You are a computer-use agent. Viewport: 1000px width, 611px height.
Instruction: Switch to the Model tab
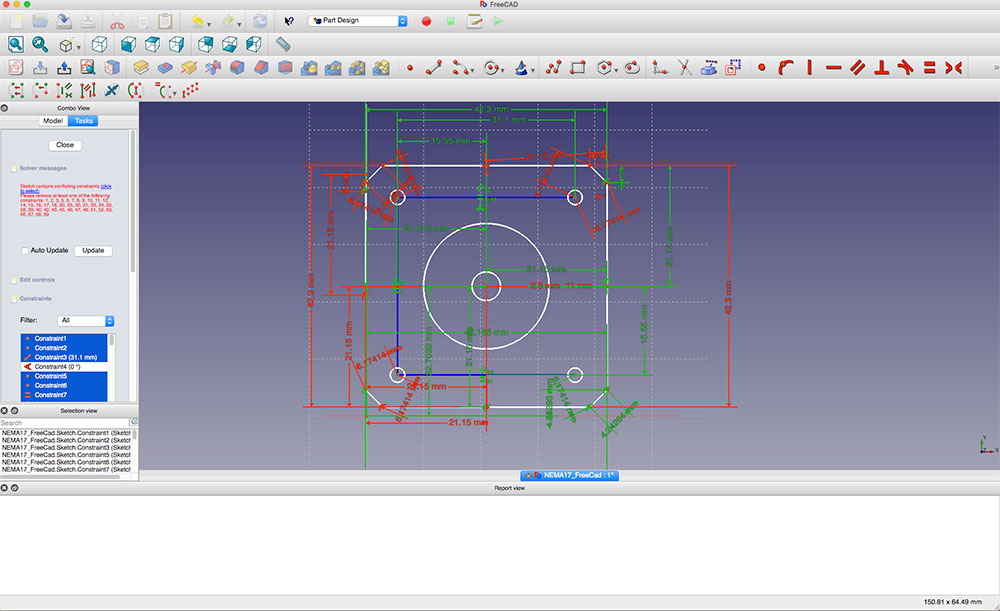(x=53, y=121)
